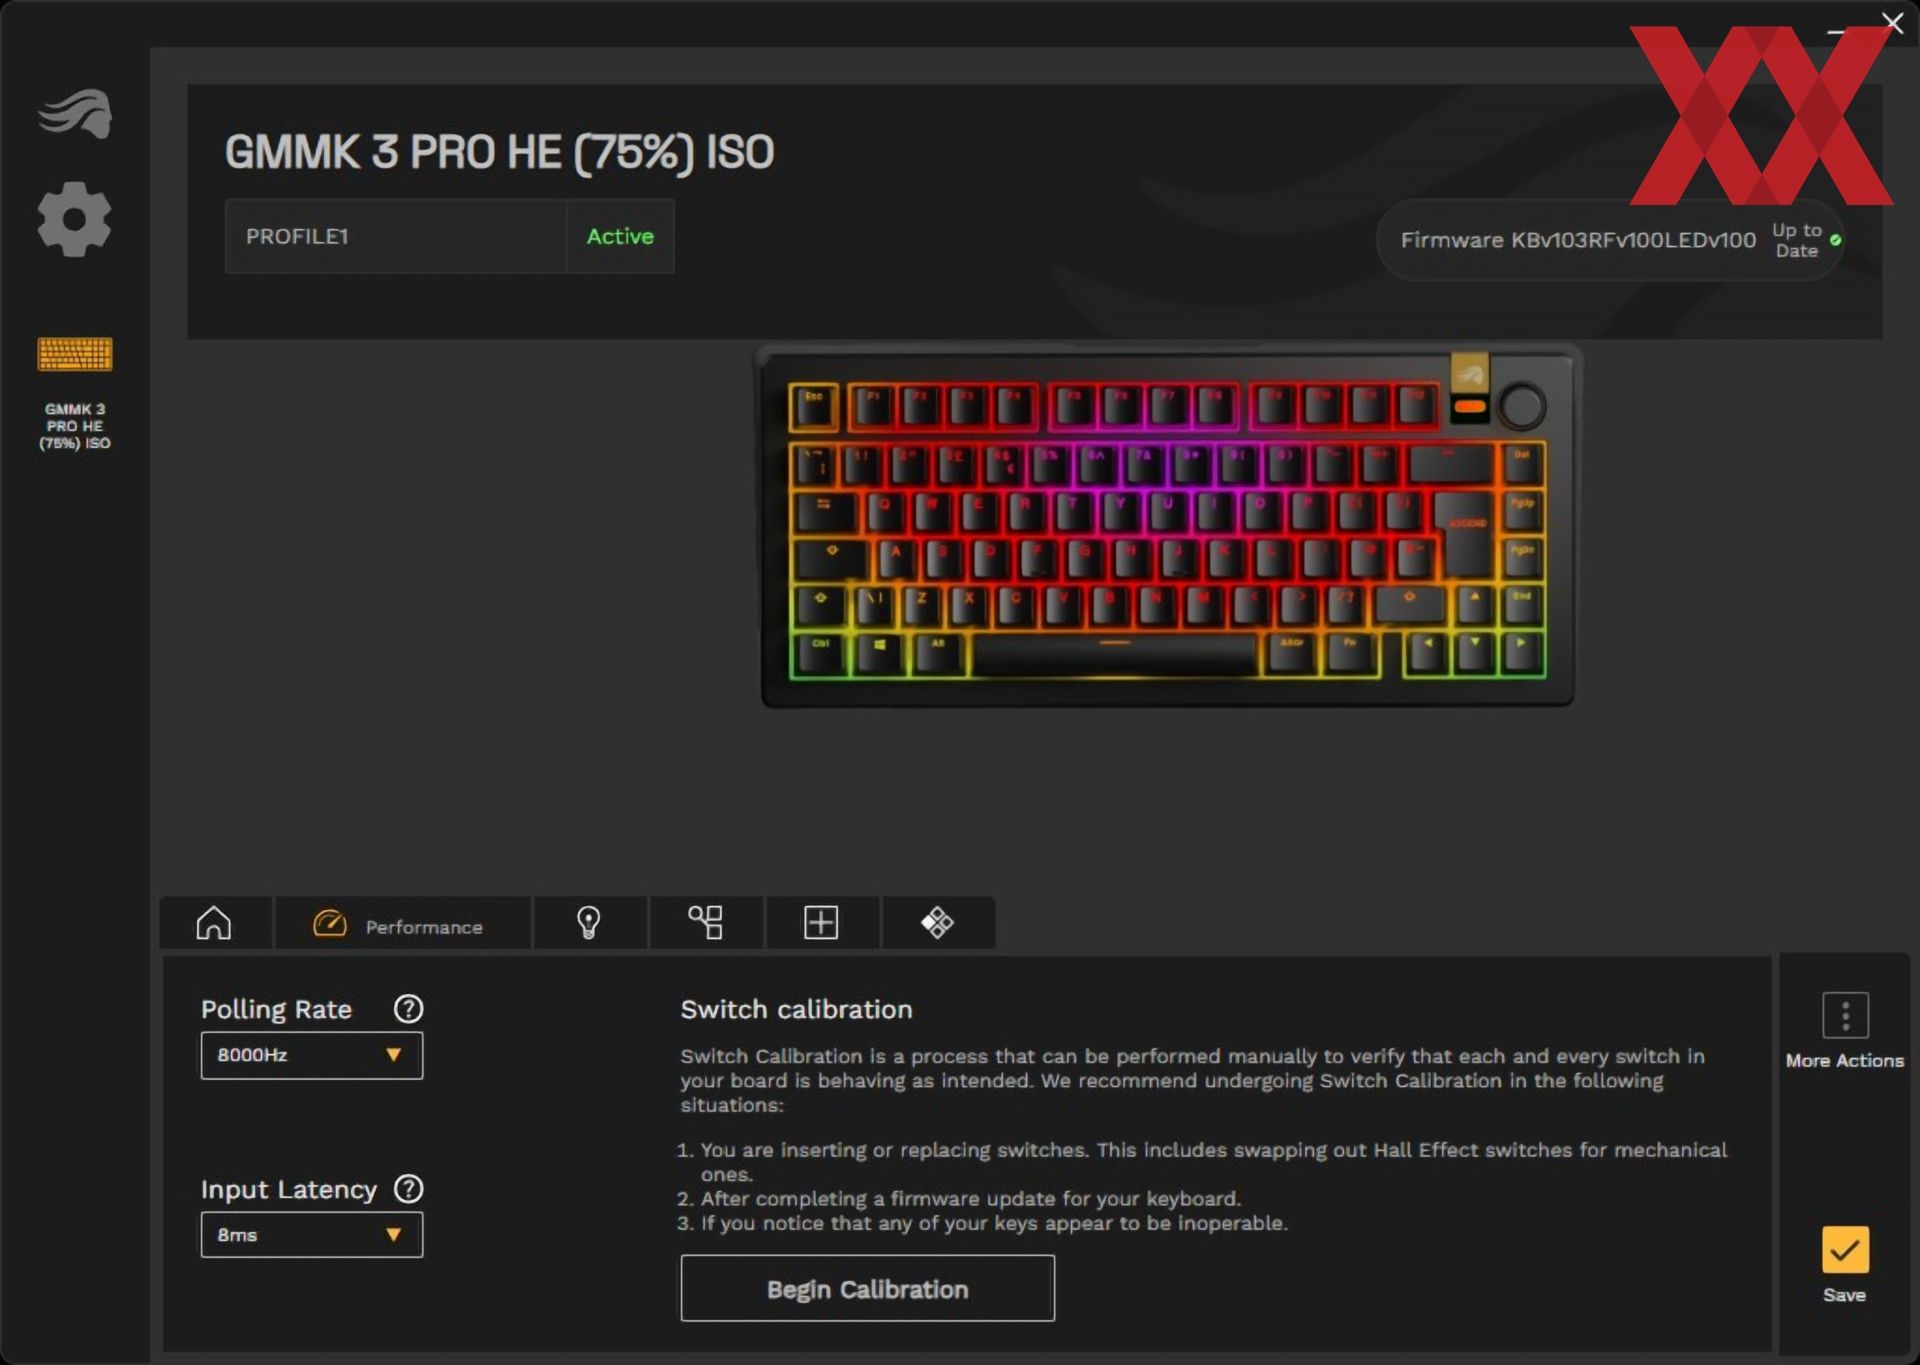Screen dimensions: 1920x1365
Task: Expand the Input Latency 8ms dropdown
Action: tap(312, 1235)
